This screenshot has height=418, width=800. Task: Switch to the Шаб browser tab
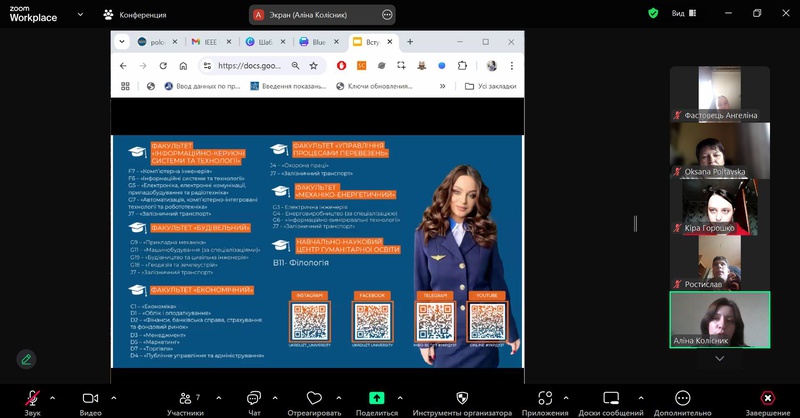[x=265, y=42]
